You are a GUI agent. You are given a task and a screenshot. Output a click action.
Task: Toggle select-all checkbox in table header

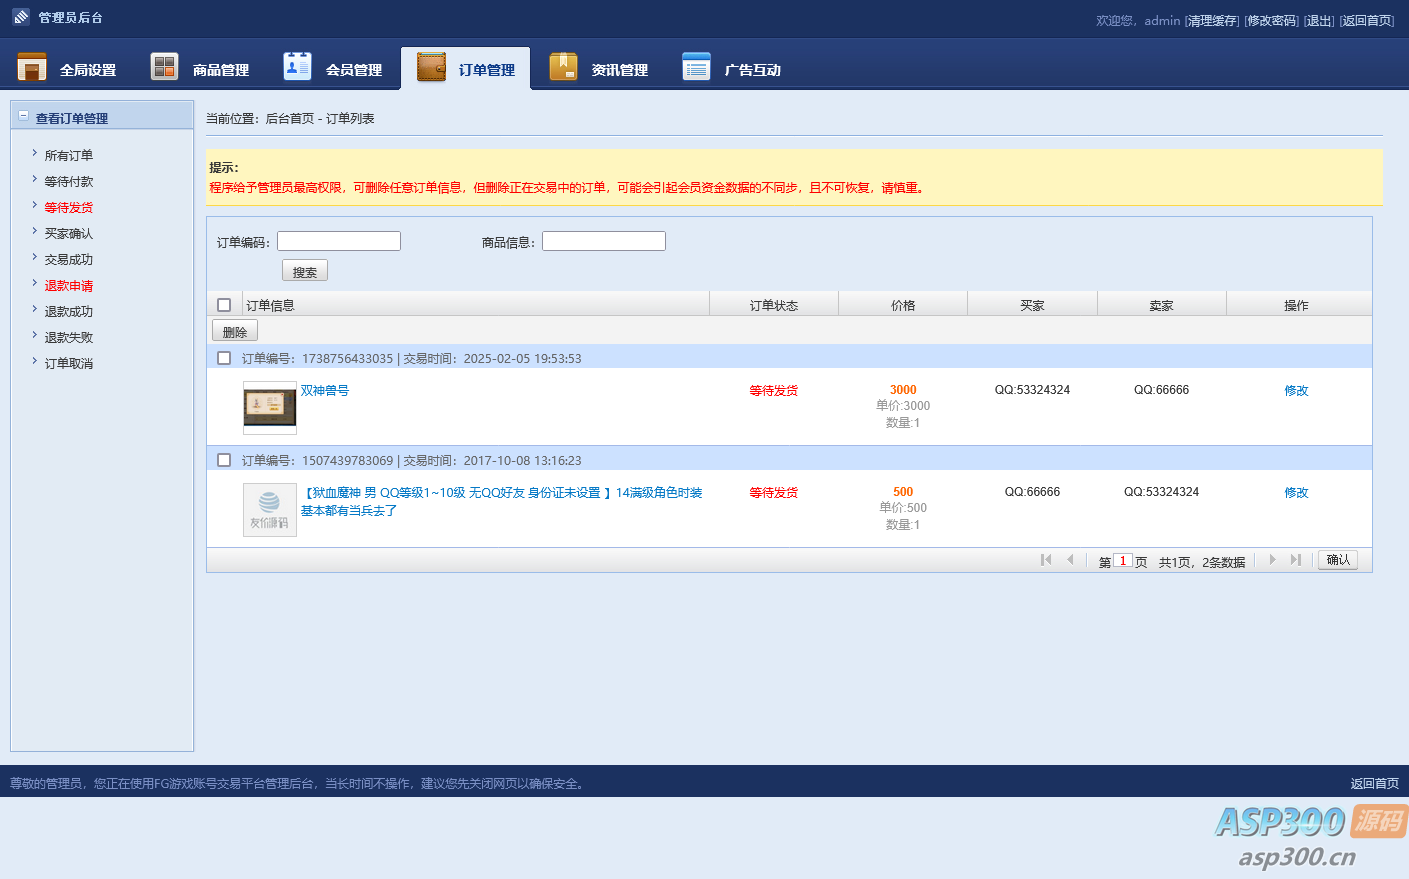click(224, 305)
